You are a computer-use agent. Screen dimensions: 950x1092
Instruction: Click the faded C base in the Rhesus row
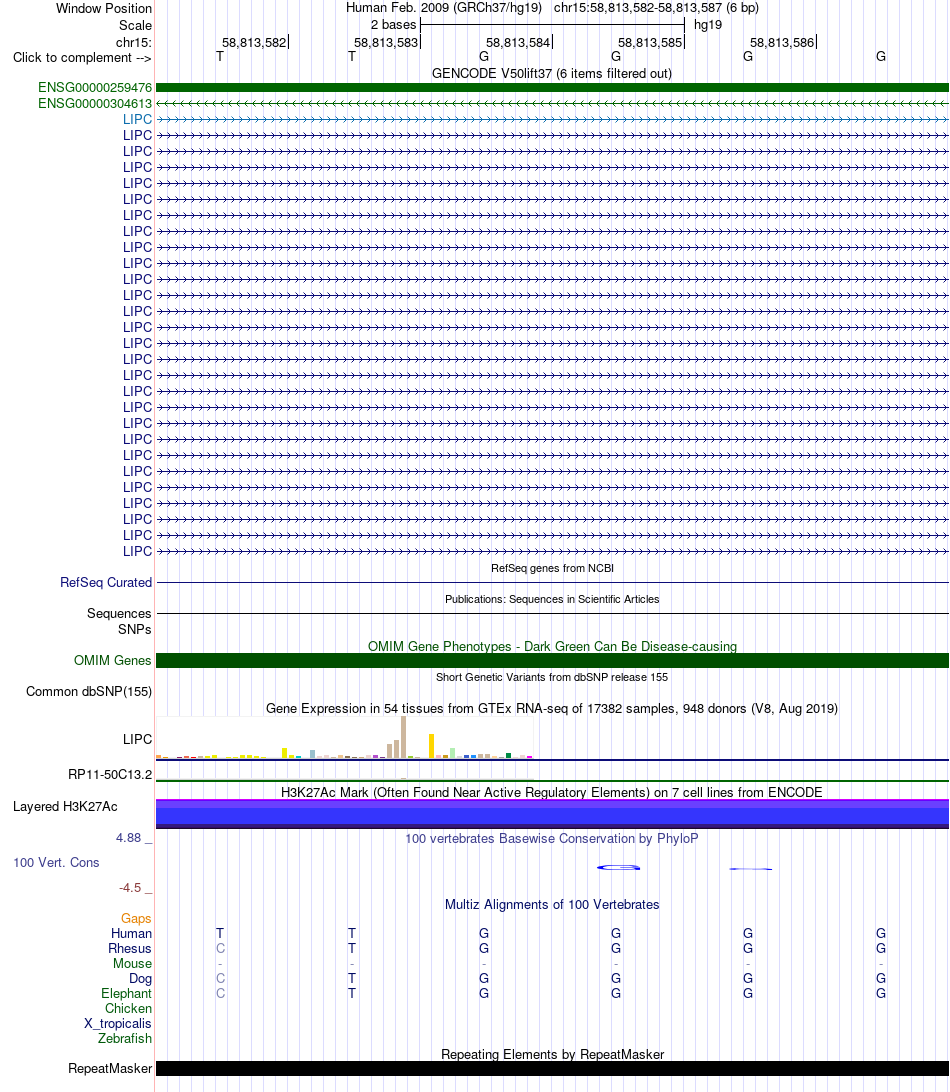220,949
